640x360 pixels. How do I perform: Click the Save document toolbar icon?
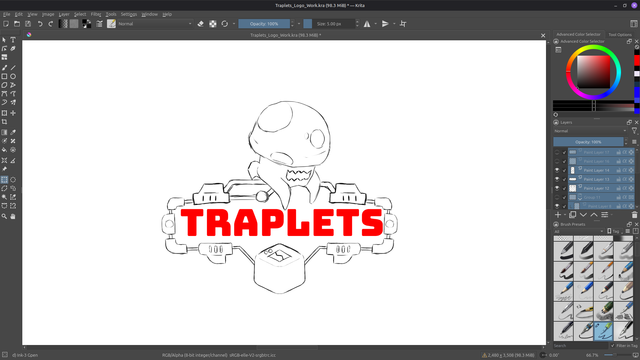click(28, 24)
